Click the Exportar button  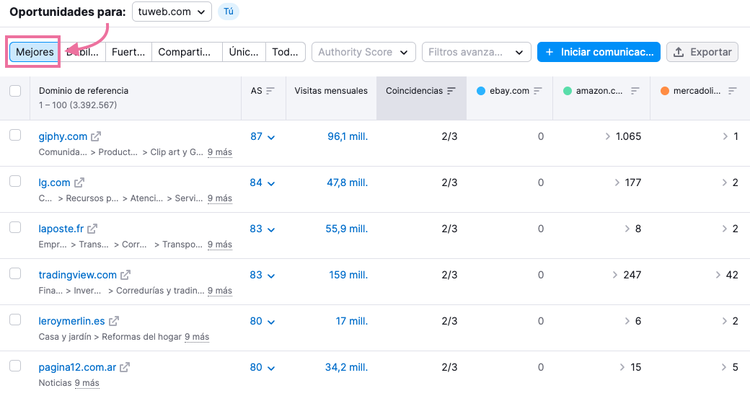[x=702, y=52]
